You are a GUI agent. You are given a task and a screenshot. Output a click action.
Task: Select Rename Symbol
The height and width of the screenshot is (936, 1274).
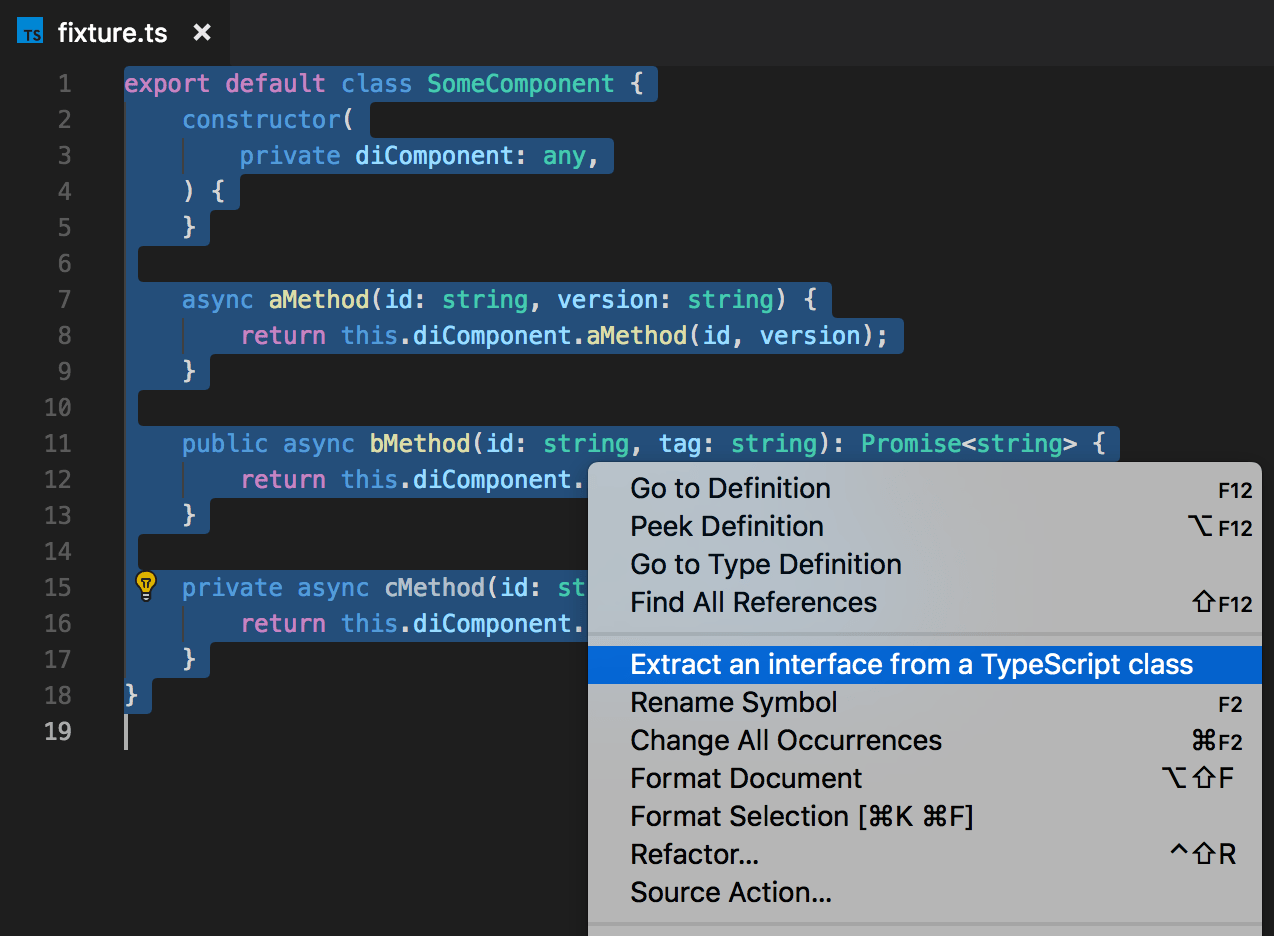[733, 702]
